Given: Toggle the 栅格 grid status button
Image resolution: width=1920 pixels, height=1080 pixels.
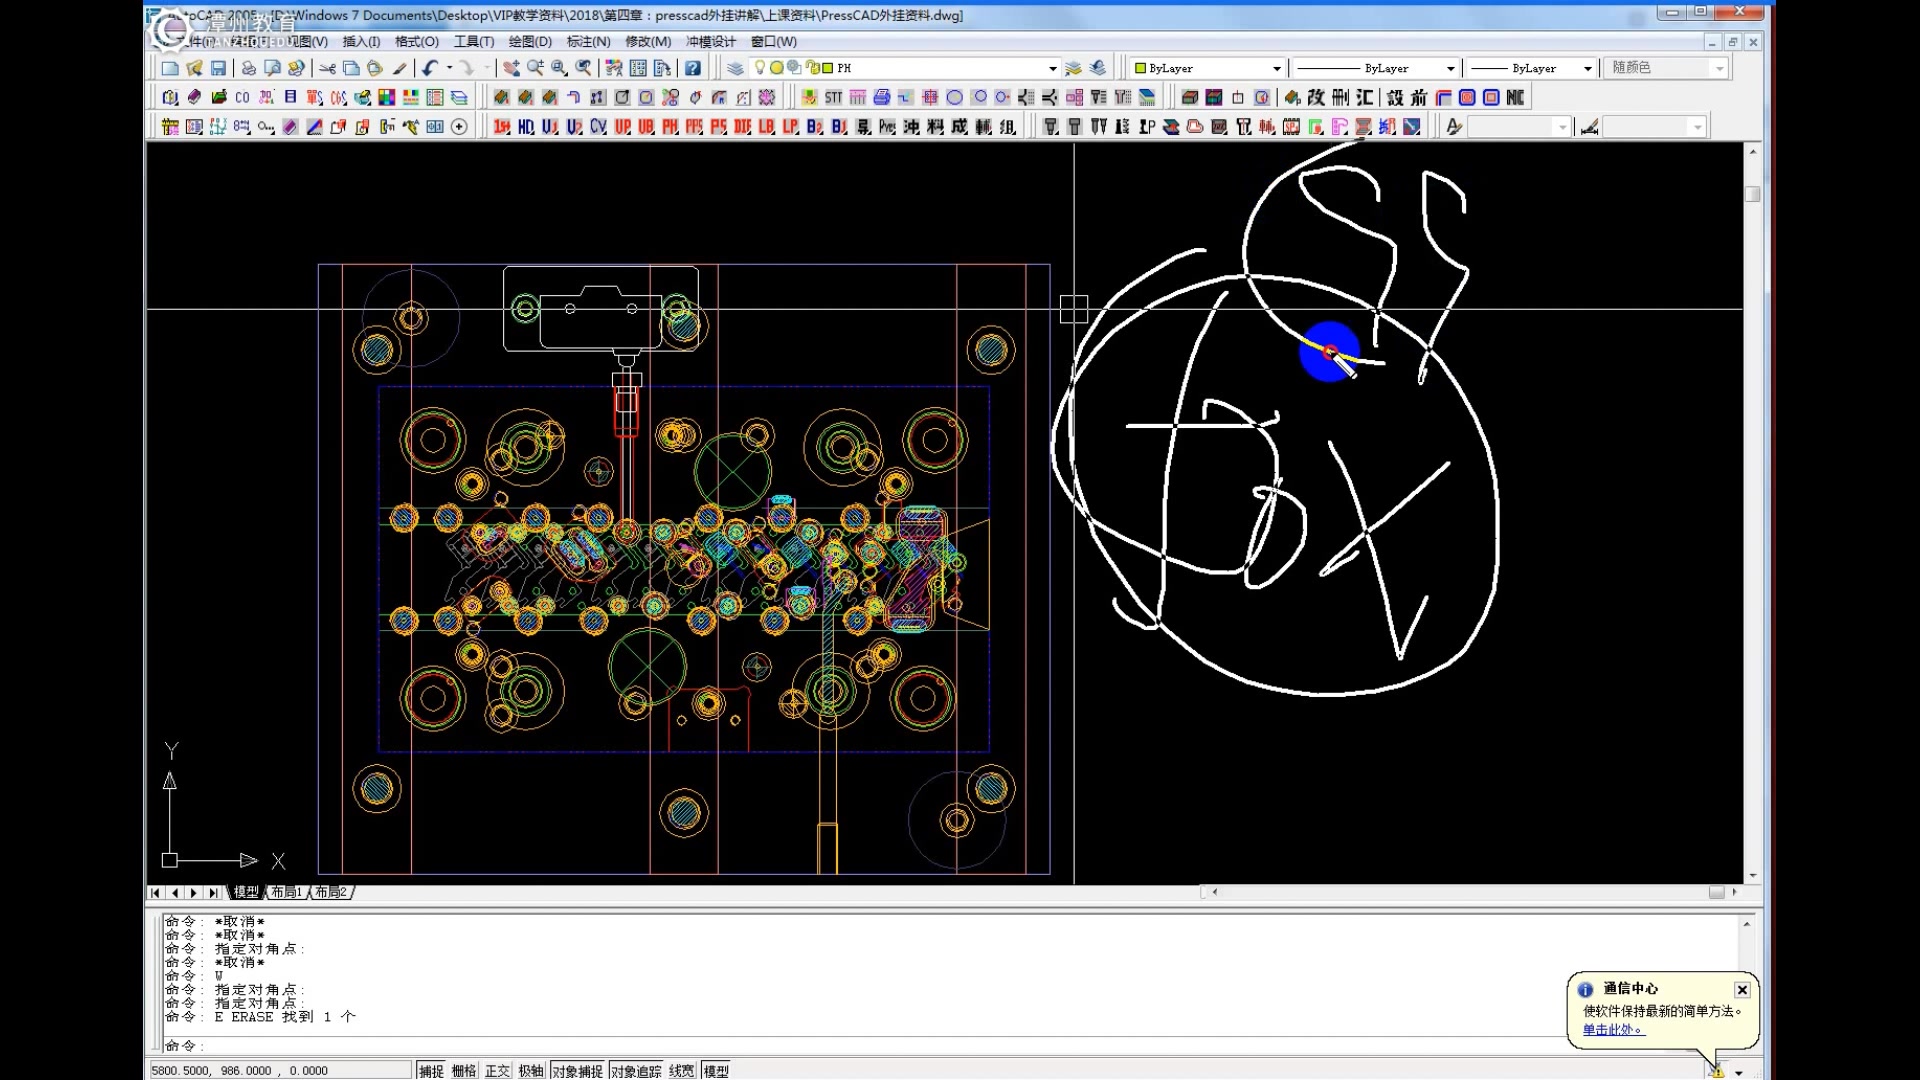Looking at the screenshot, I should pos(464,1071).
